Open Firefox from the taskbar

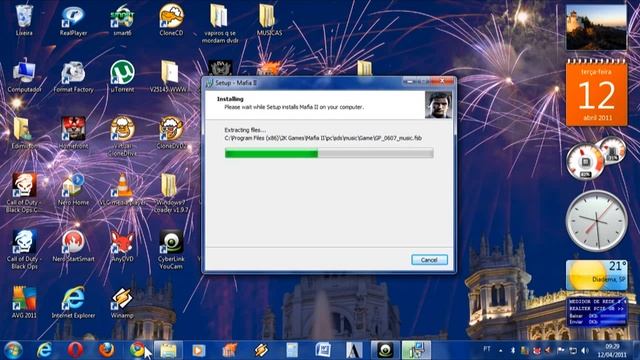tap(107, 350)
